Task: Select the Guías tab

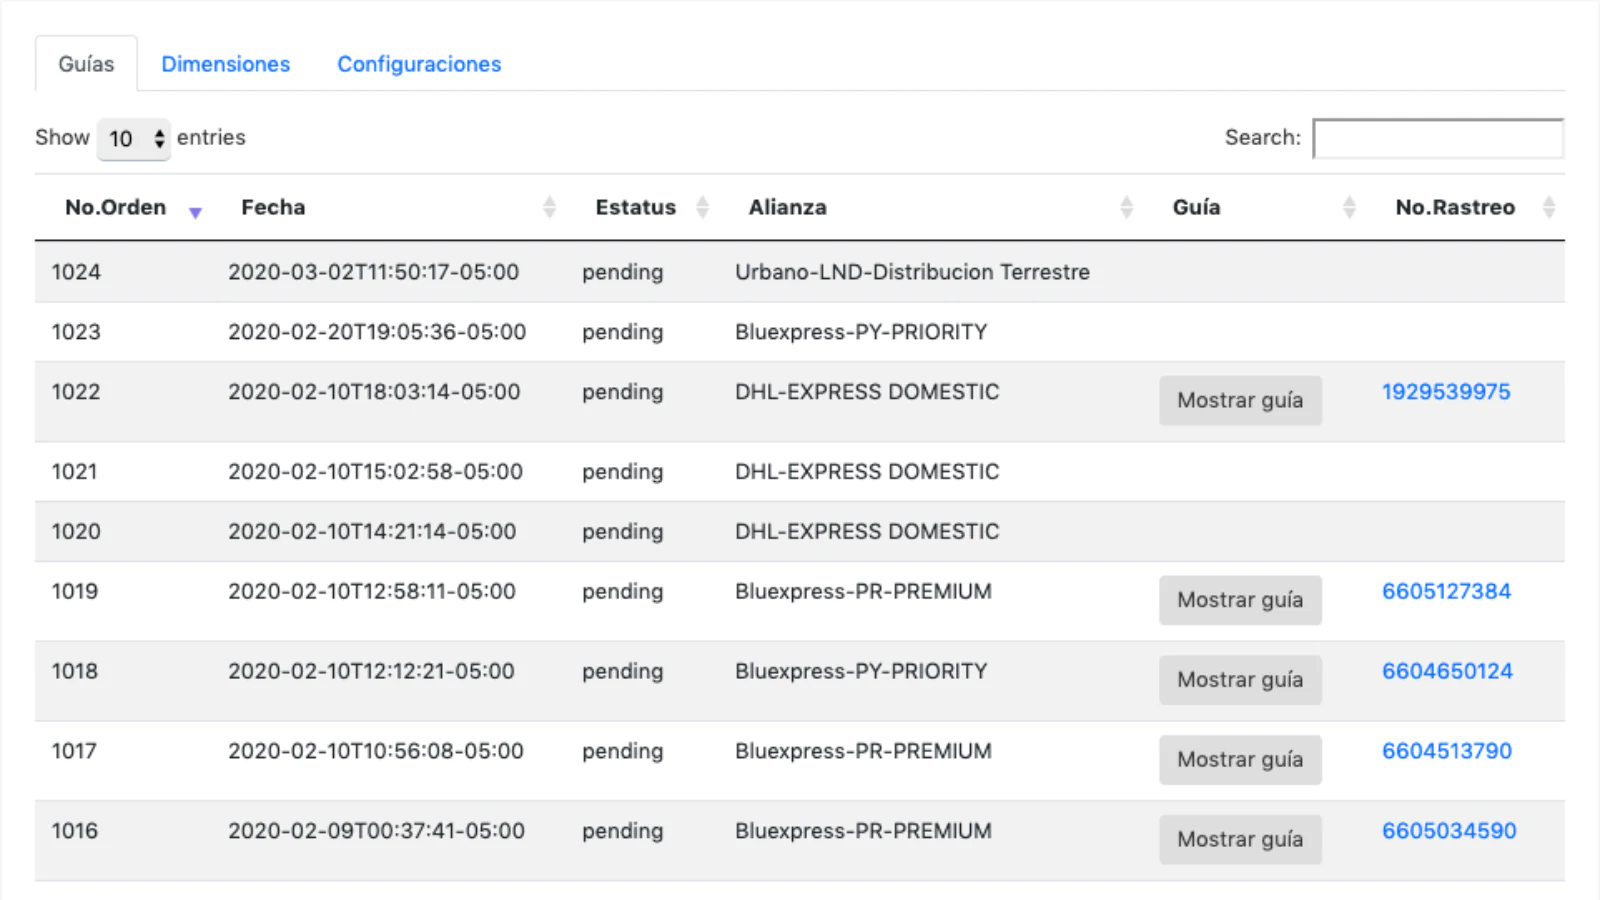Action: click(86, 64)
